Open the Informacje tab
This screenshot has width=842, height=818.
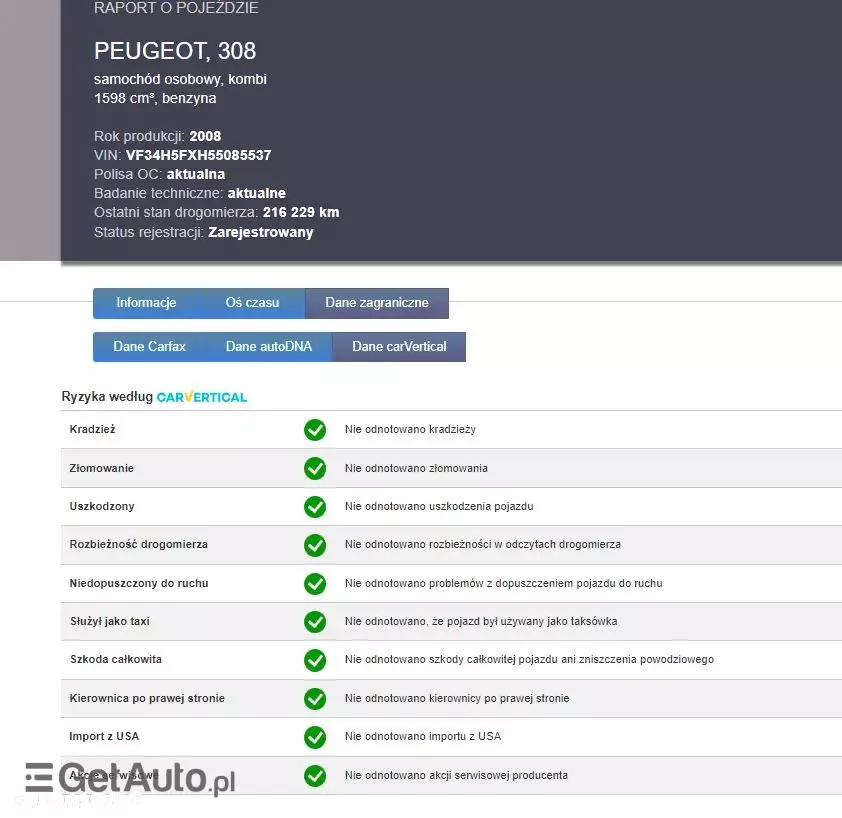146,303
